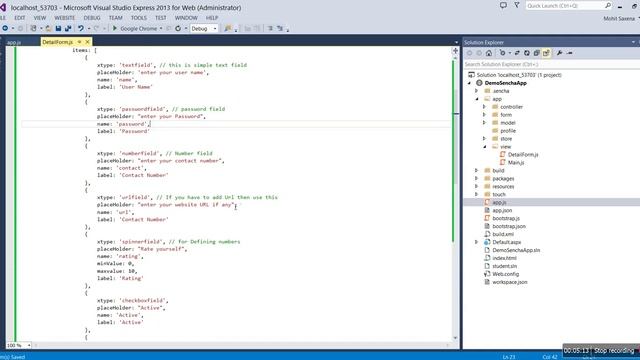Screen dimensions: 640x360
Task: Click the Undo arrow icon
Action: click(x=80, y=28)
